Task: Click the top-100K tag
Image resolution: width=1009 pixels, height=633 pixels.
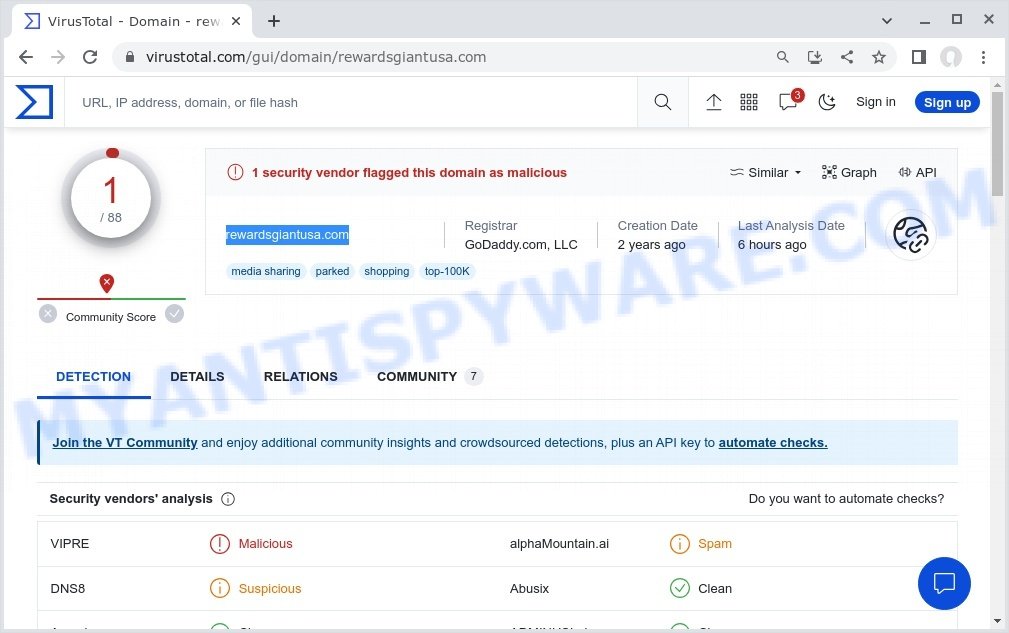Action: pyautogui.click(x=447, y=271)
